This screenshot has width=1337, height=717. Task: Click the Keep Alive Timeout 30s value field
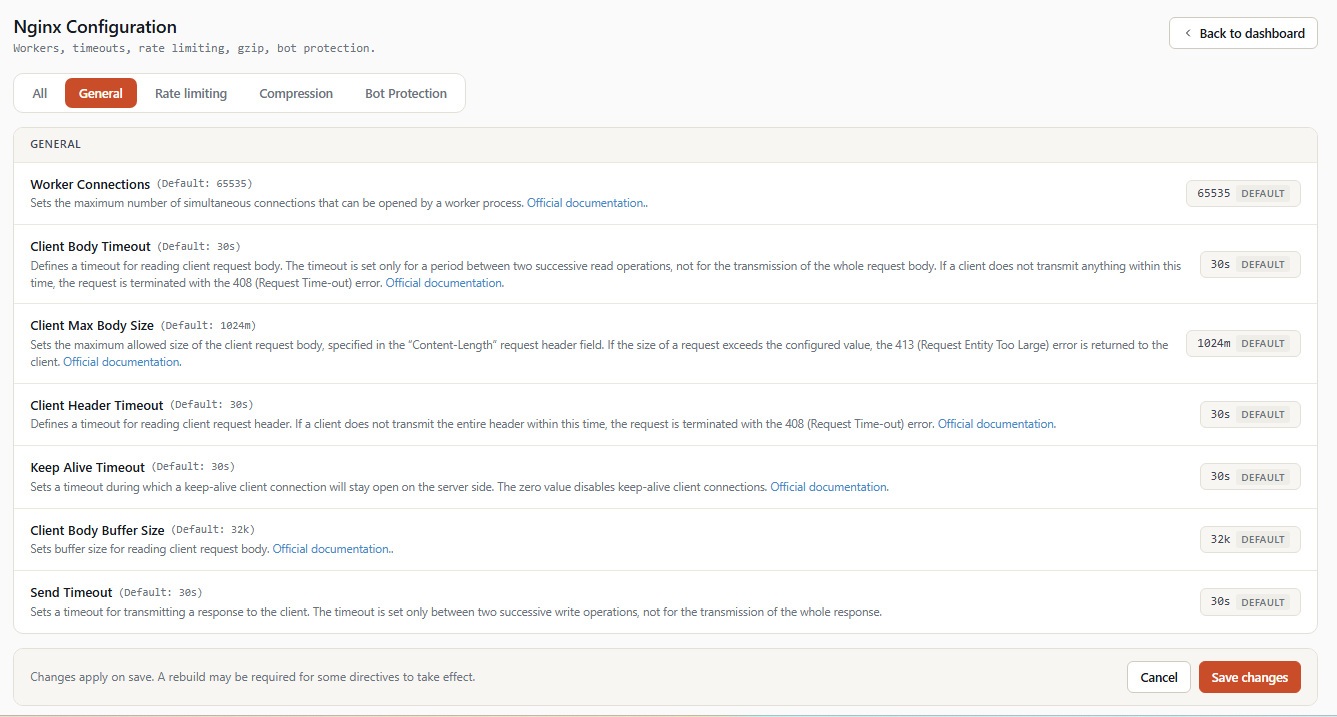(1250, 477)
